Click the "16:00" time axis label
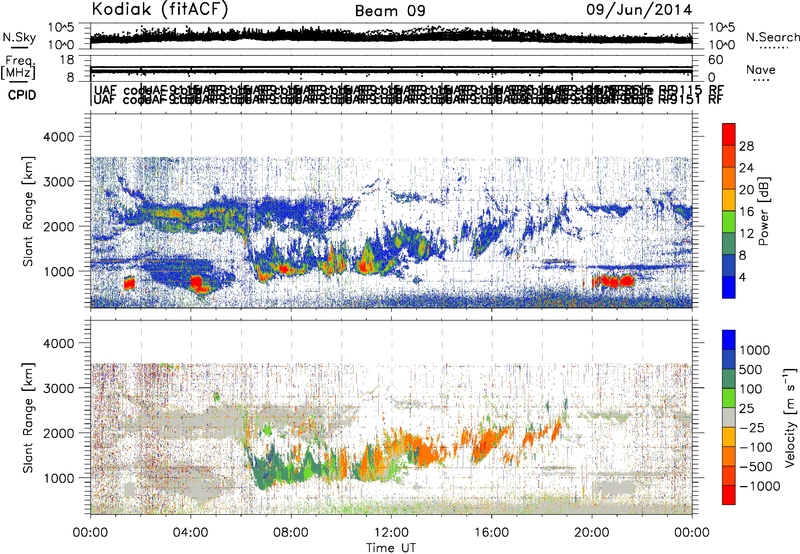 (x=491, y=533)
